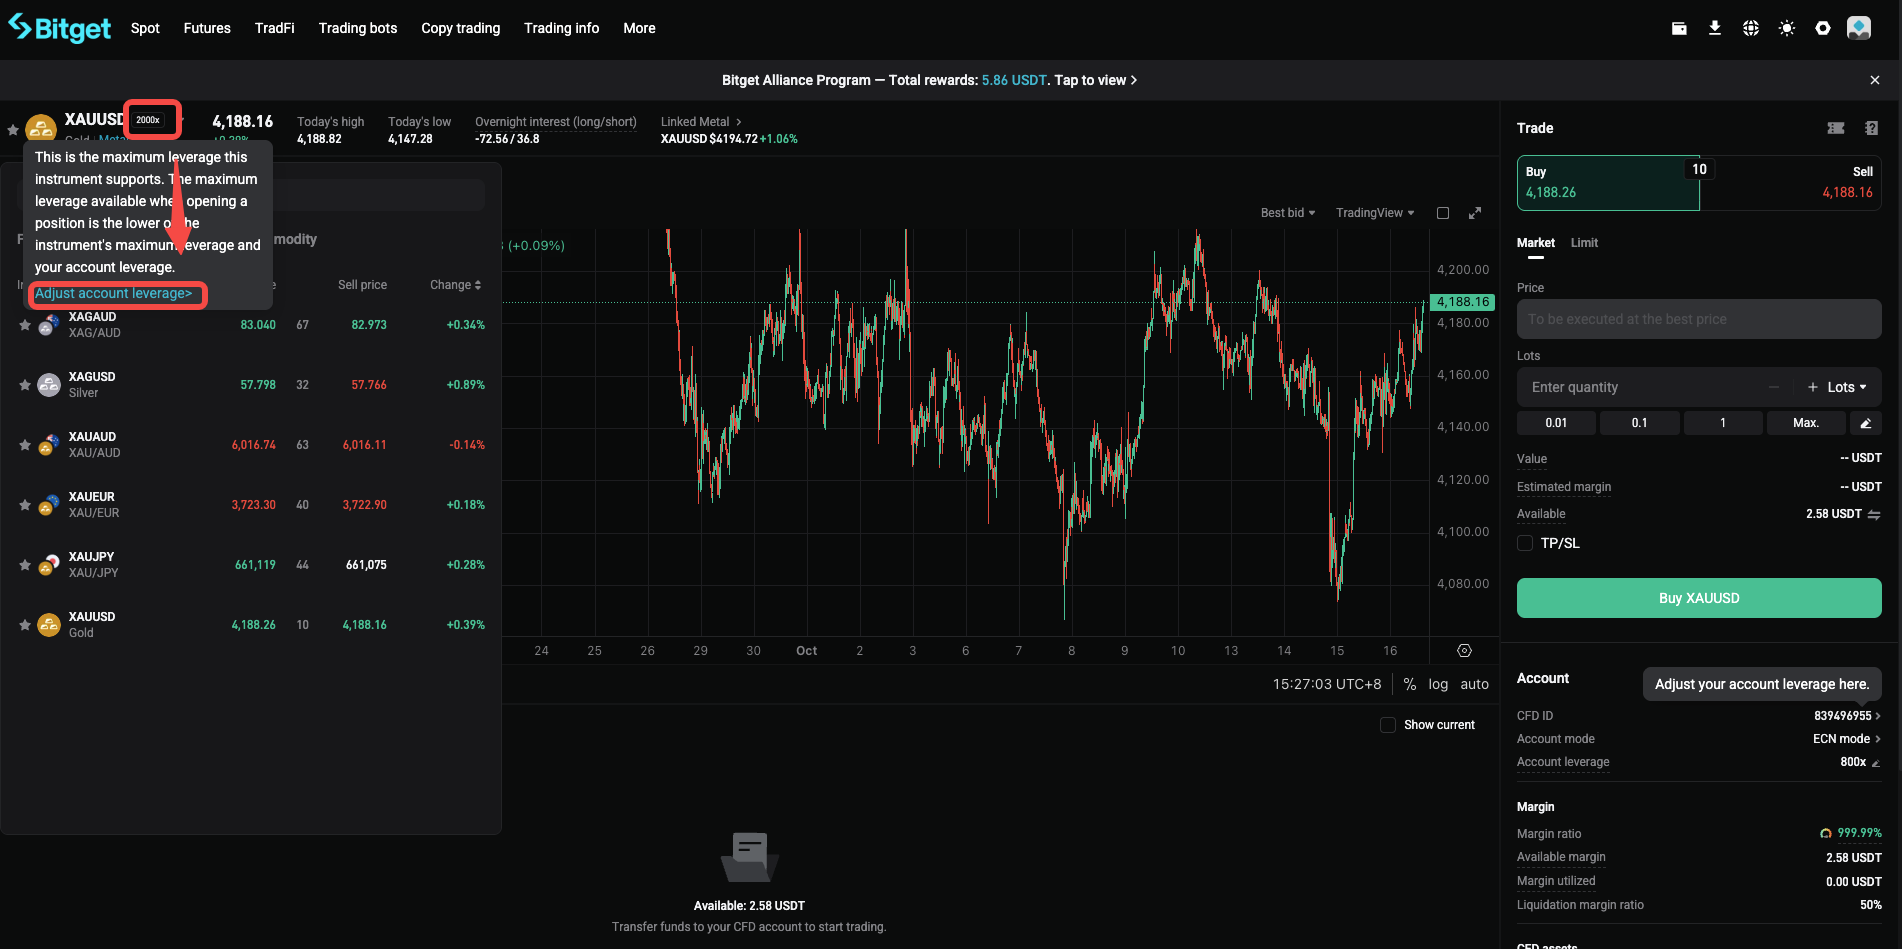The width and height of the screenshot is (1902, 949).
Task: Open the language globe icon
Action: pos(1751,28)
